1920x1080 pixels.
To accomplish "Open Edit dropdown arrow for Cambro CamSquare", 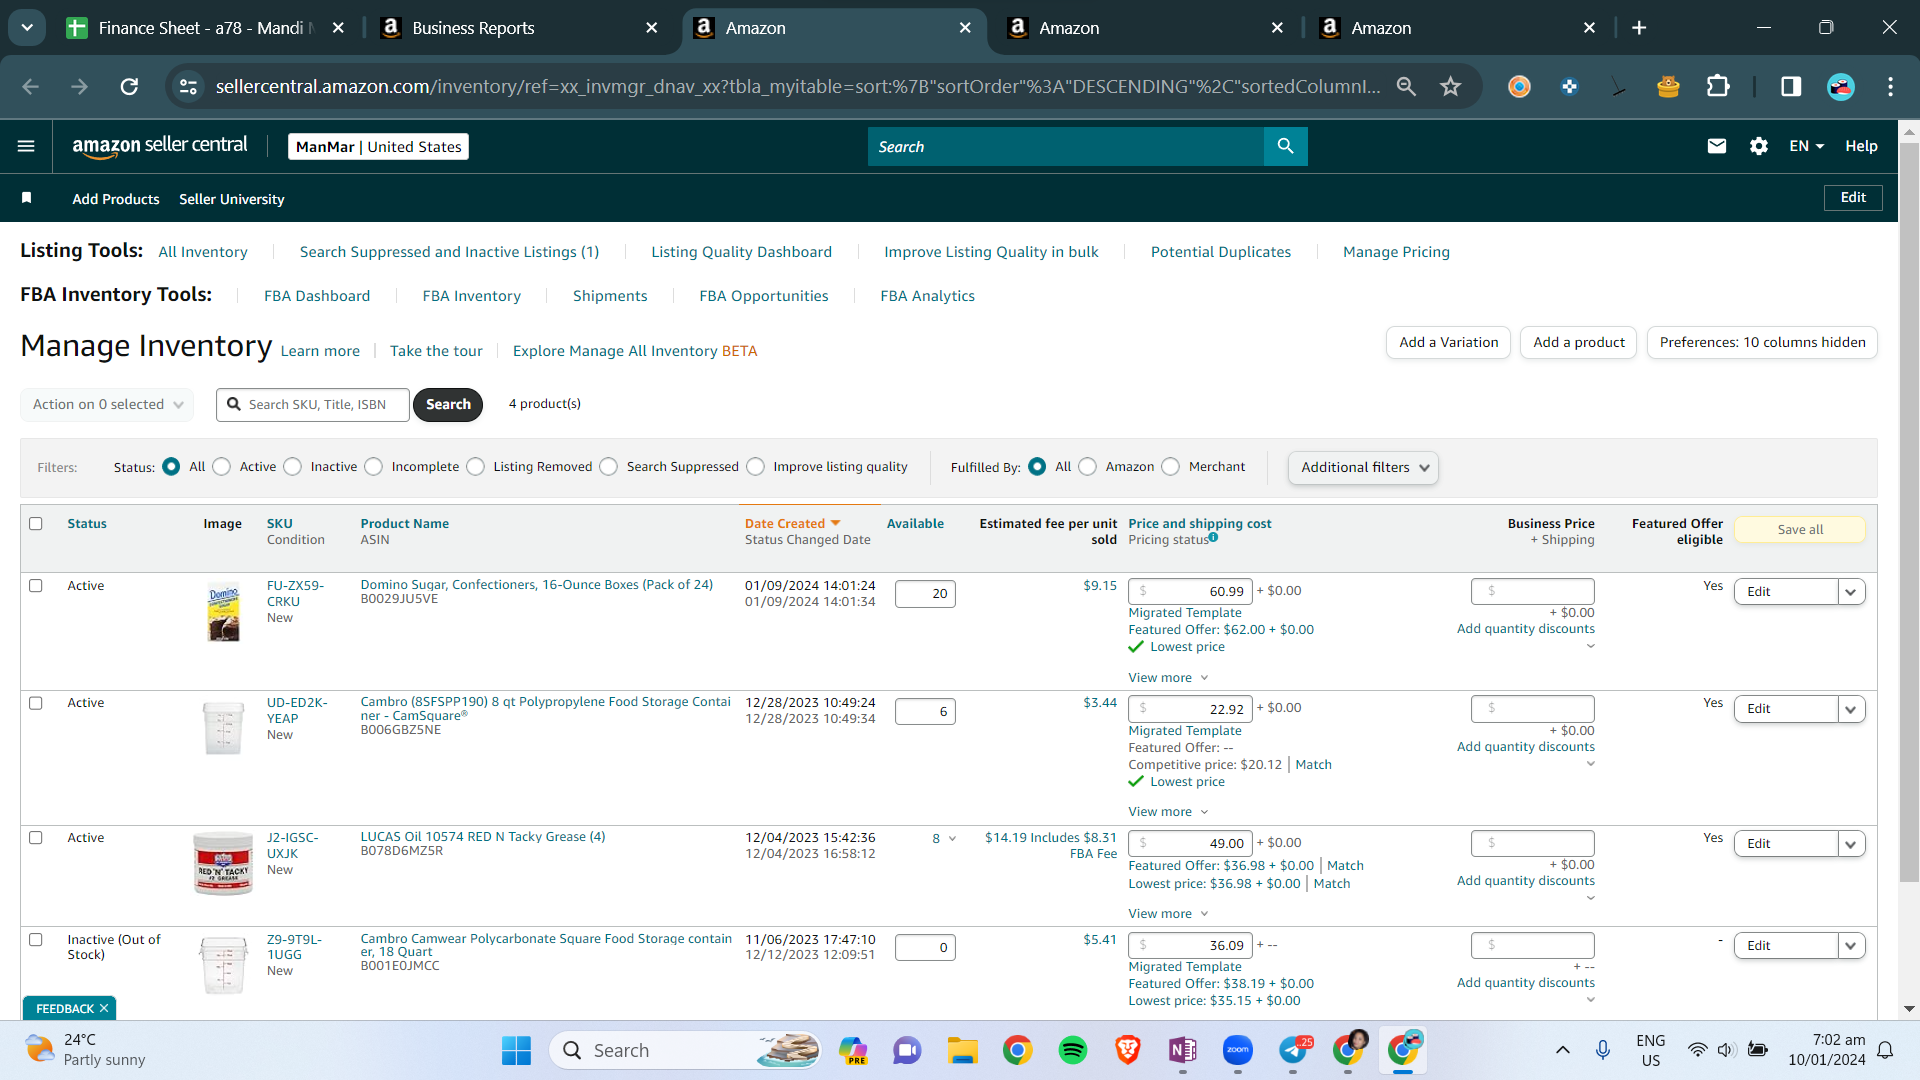I will pyautogui.click(x=1851, y=709).
